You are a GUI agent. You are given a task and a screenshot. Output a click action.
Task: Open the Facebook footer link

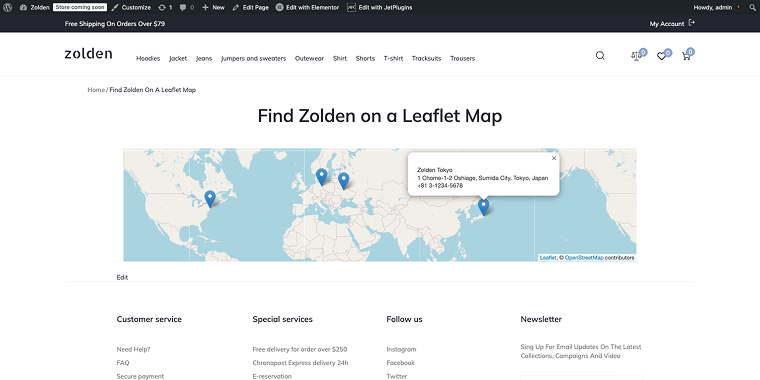tap(400, 363)
